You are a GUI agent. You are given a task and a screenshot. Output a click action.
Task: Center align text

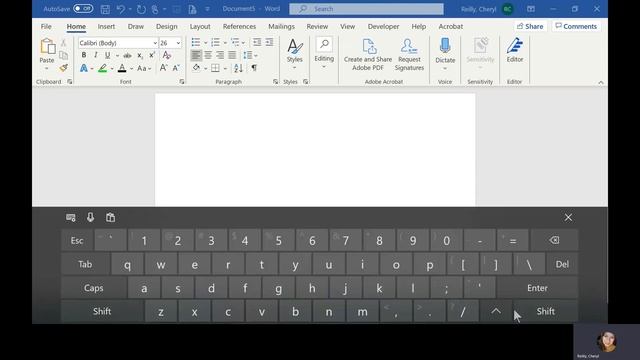[x=208, y=55]
